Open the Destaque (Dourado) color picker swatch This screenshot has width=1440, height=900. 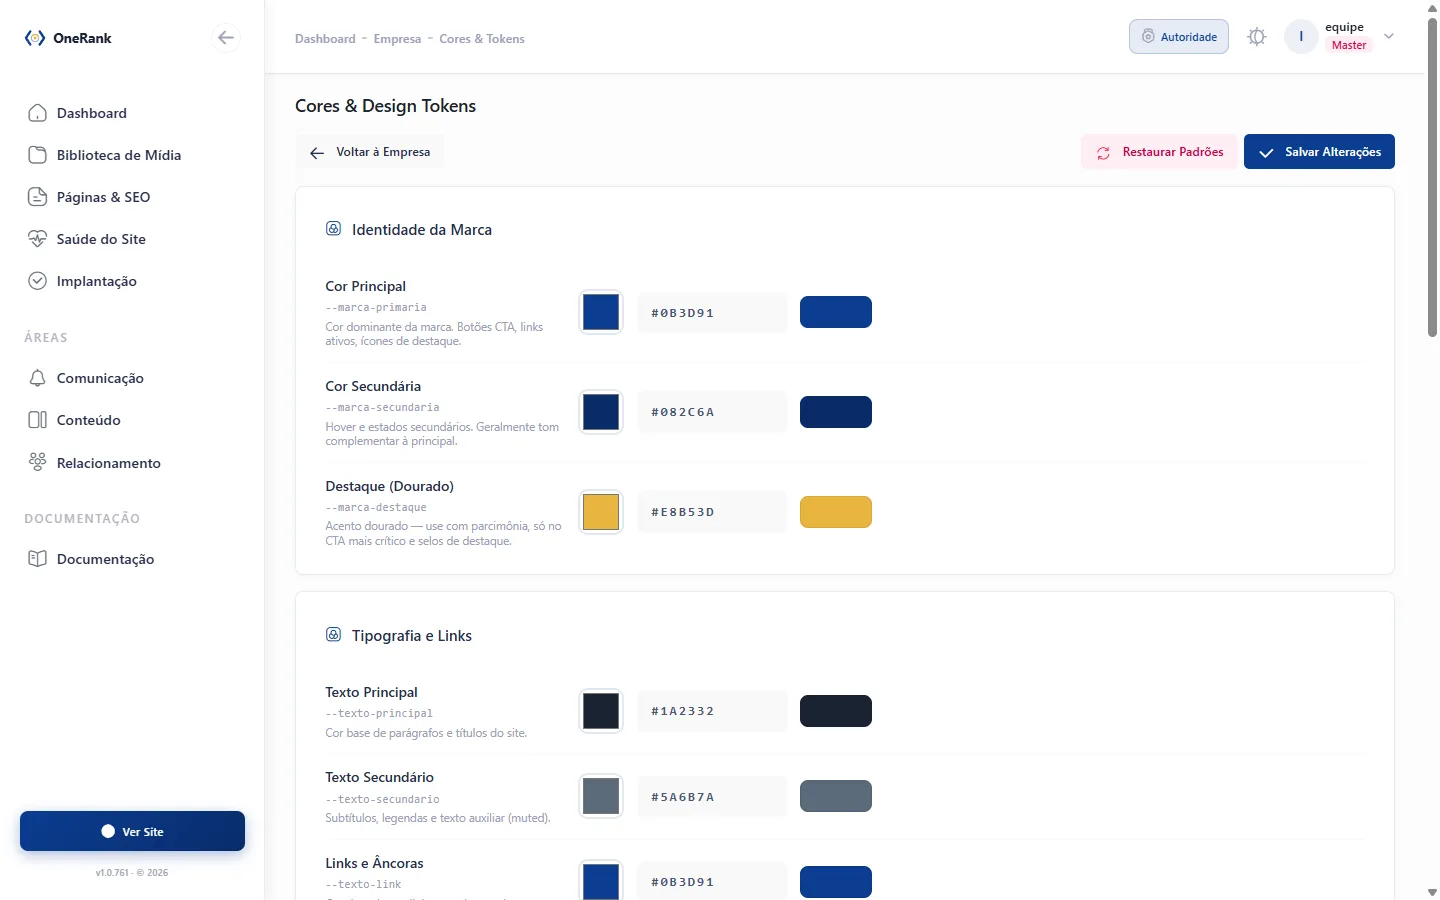pyautogui.click(x=601, y=512)
